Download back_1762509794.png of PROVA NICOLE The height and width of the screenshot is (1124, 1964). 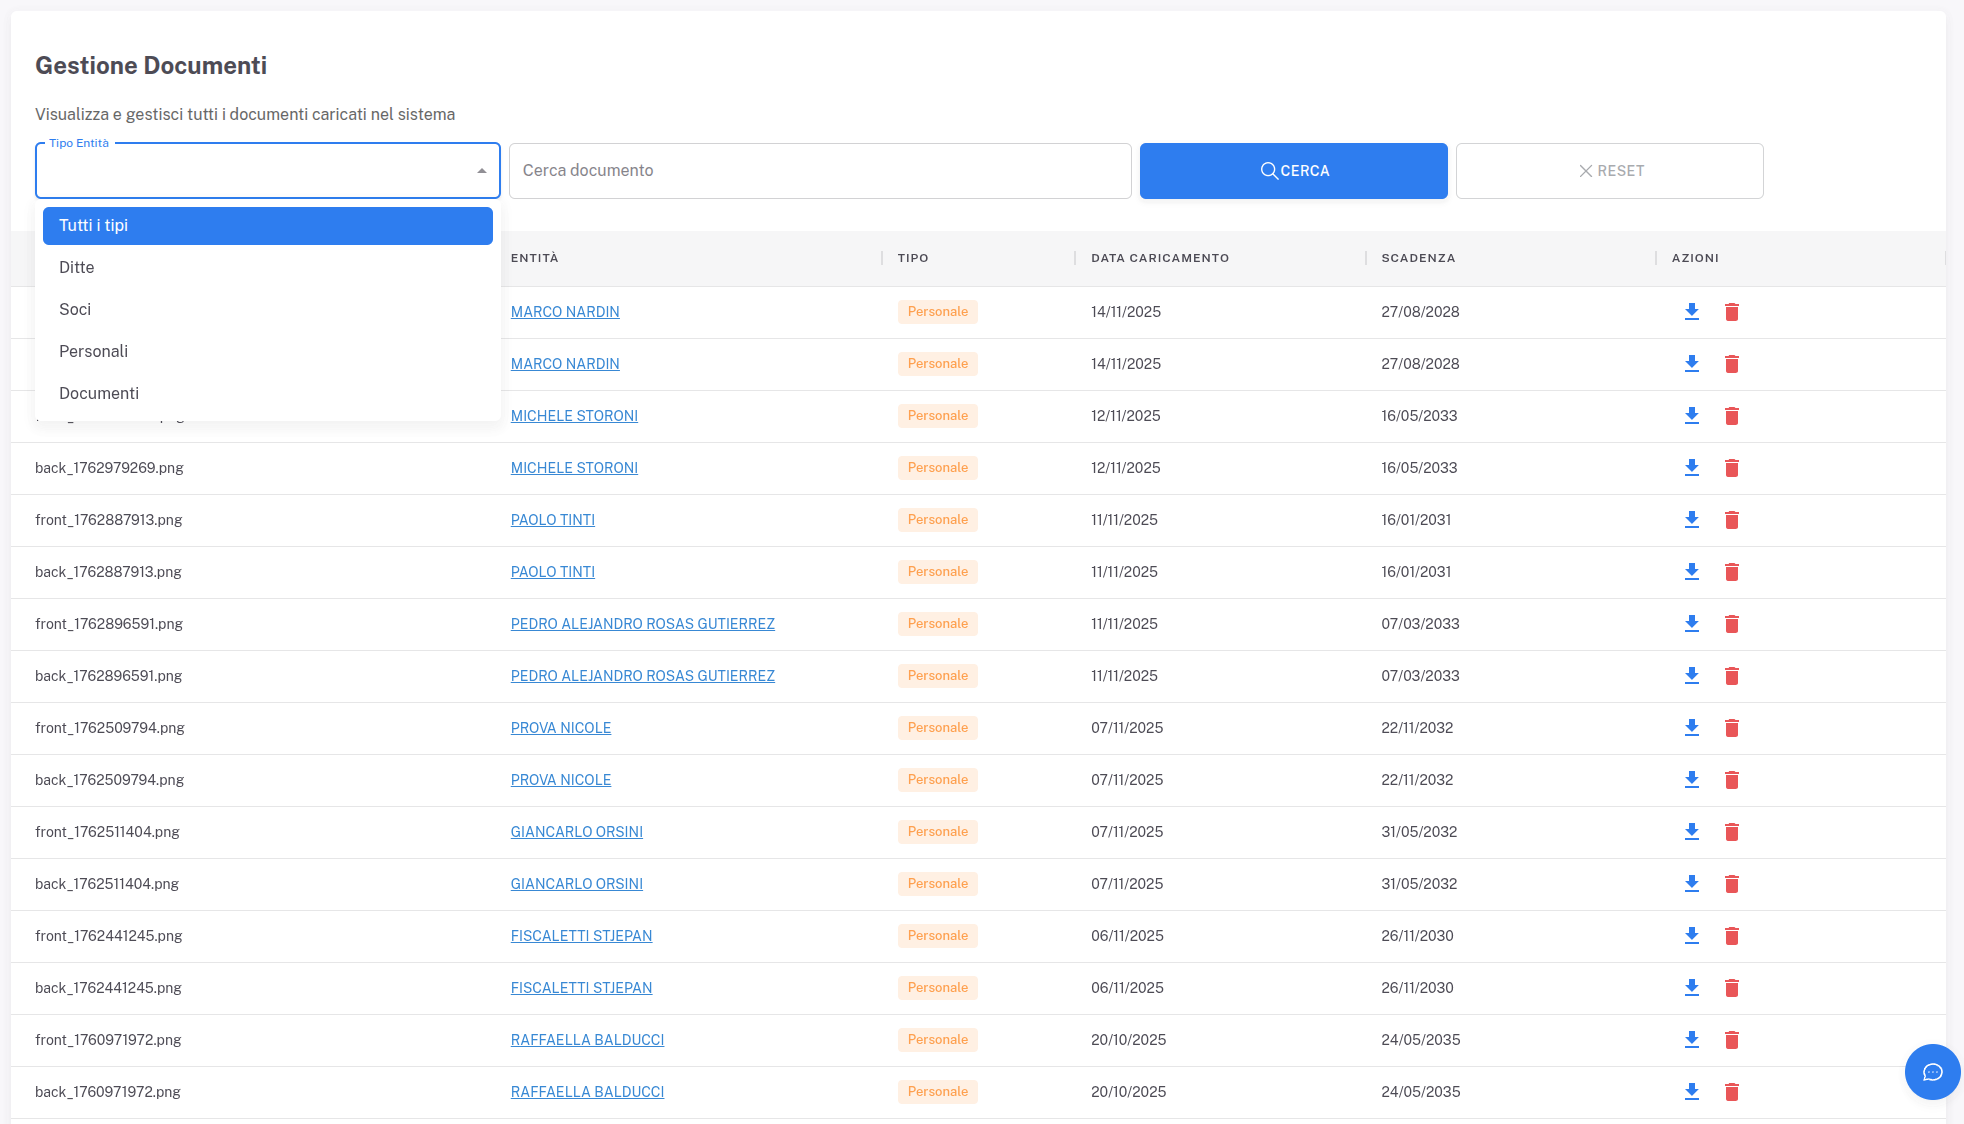coord(1691,780)
